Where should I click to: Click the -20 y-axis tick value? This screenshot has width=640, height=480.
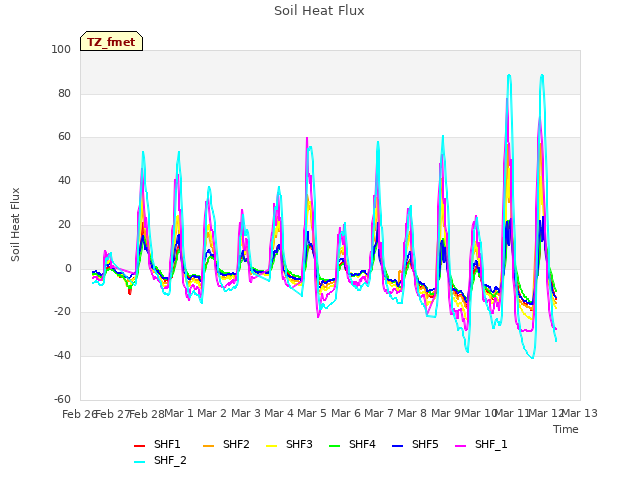62,312
